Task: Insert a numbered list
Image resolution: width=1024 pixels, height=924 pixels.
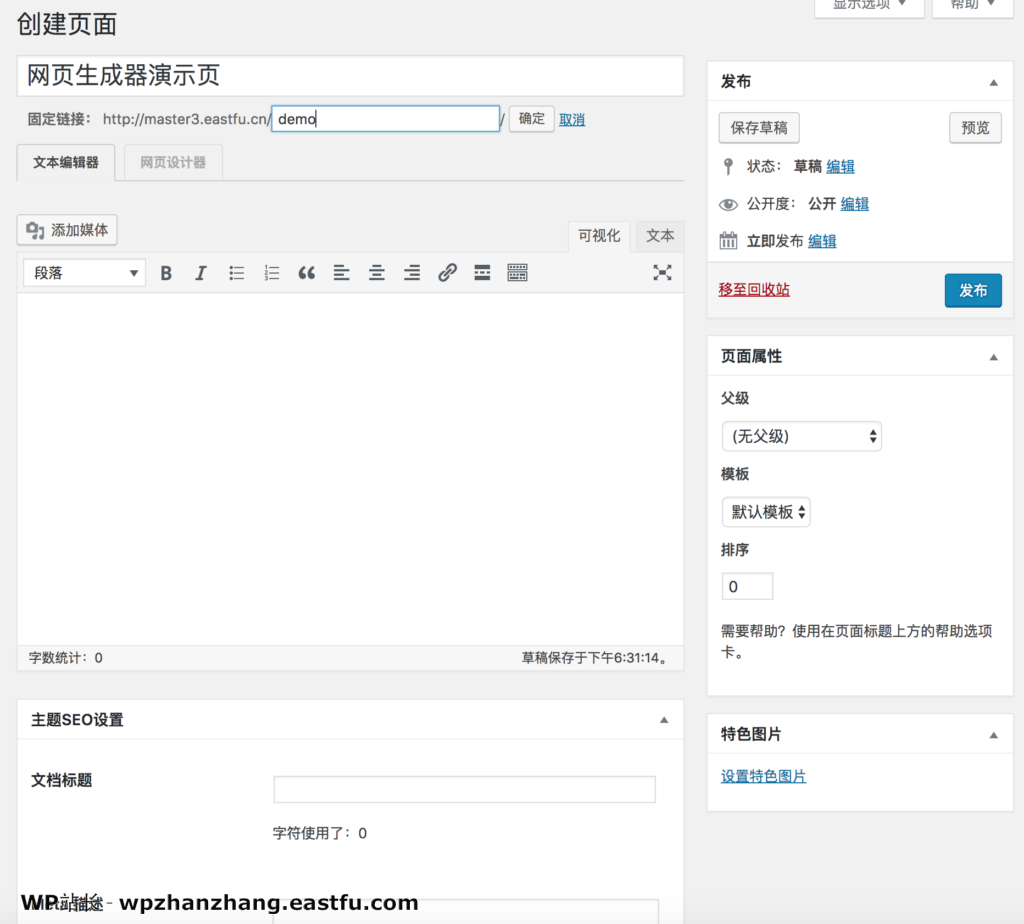Action: click(x=271, y=272)
